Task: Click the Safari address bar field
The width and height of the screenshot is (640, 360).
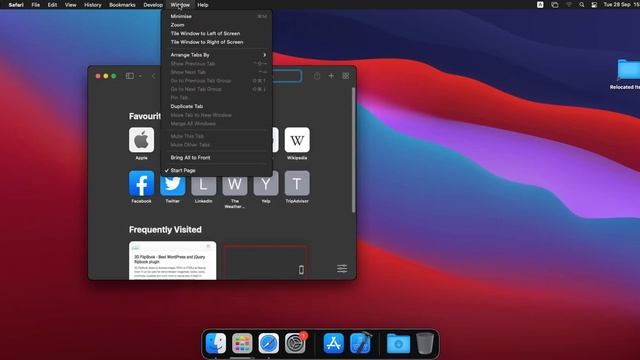Action: (x=287, y=76)
